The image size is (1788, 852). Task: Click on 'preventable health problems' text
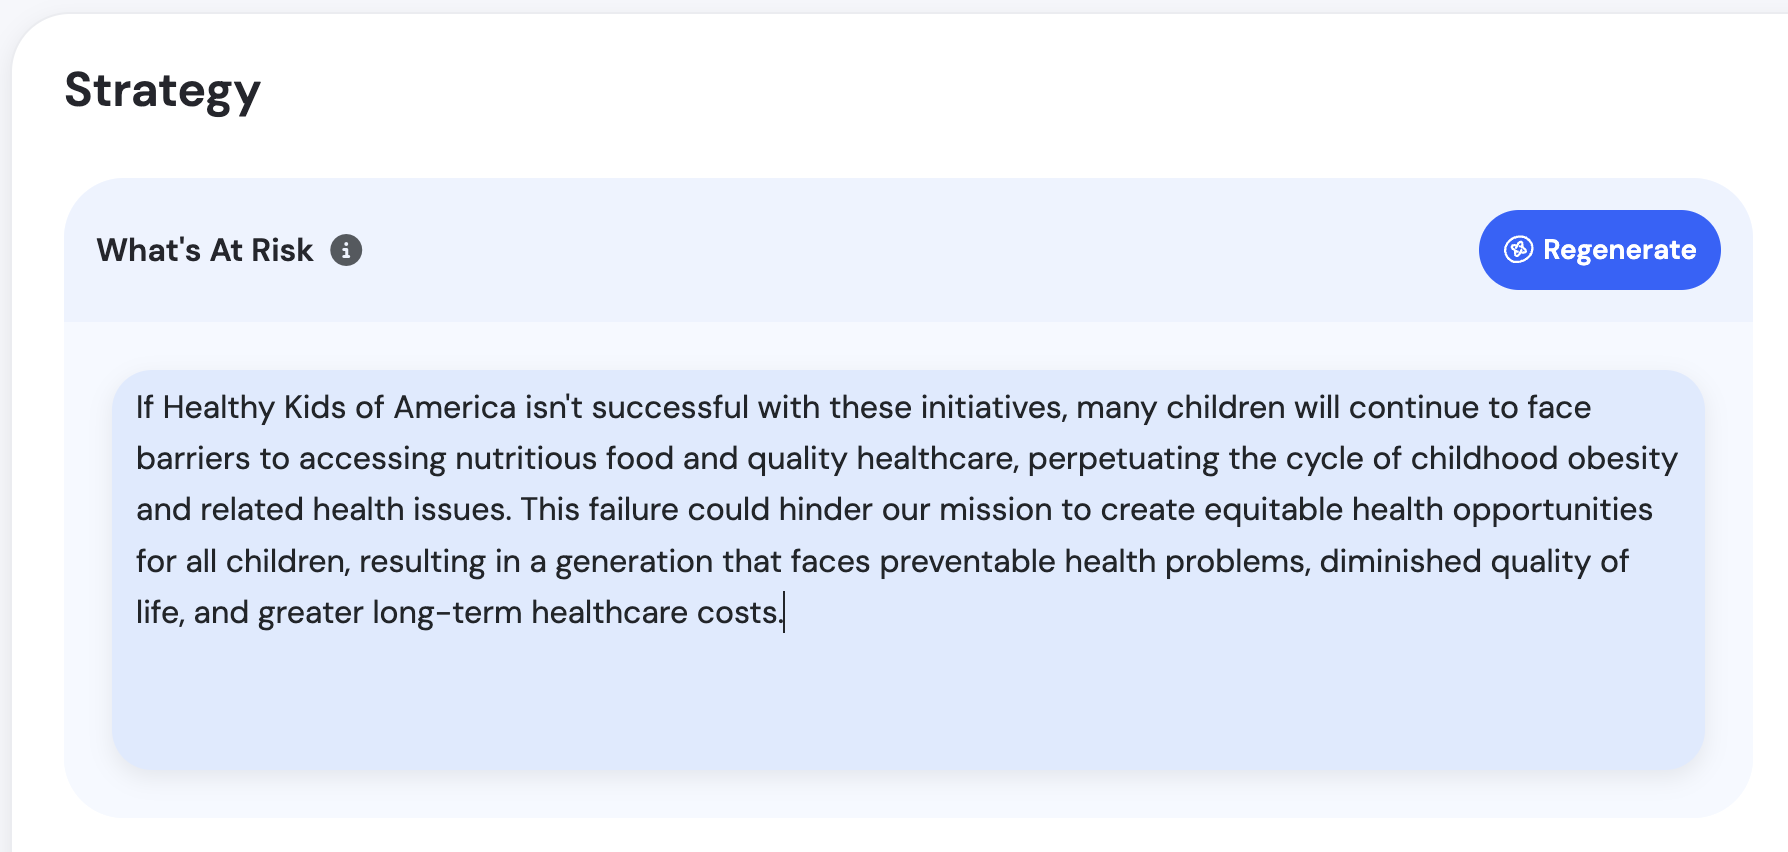click(1094, 562)
